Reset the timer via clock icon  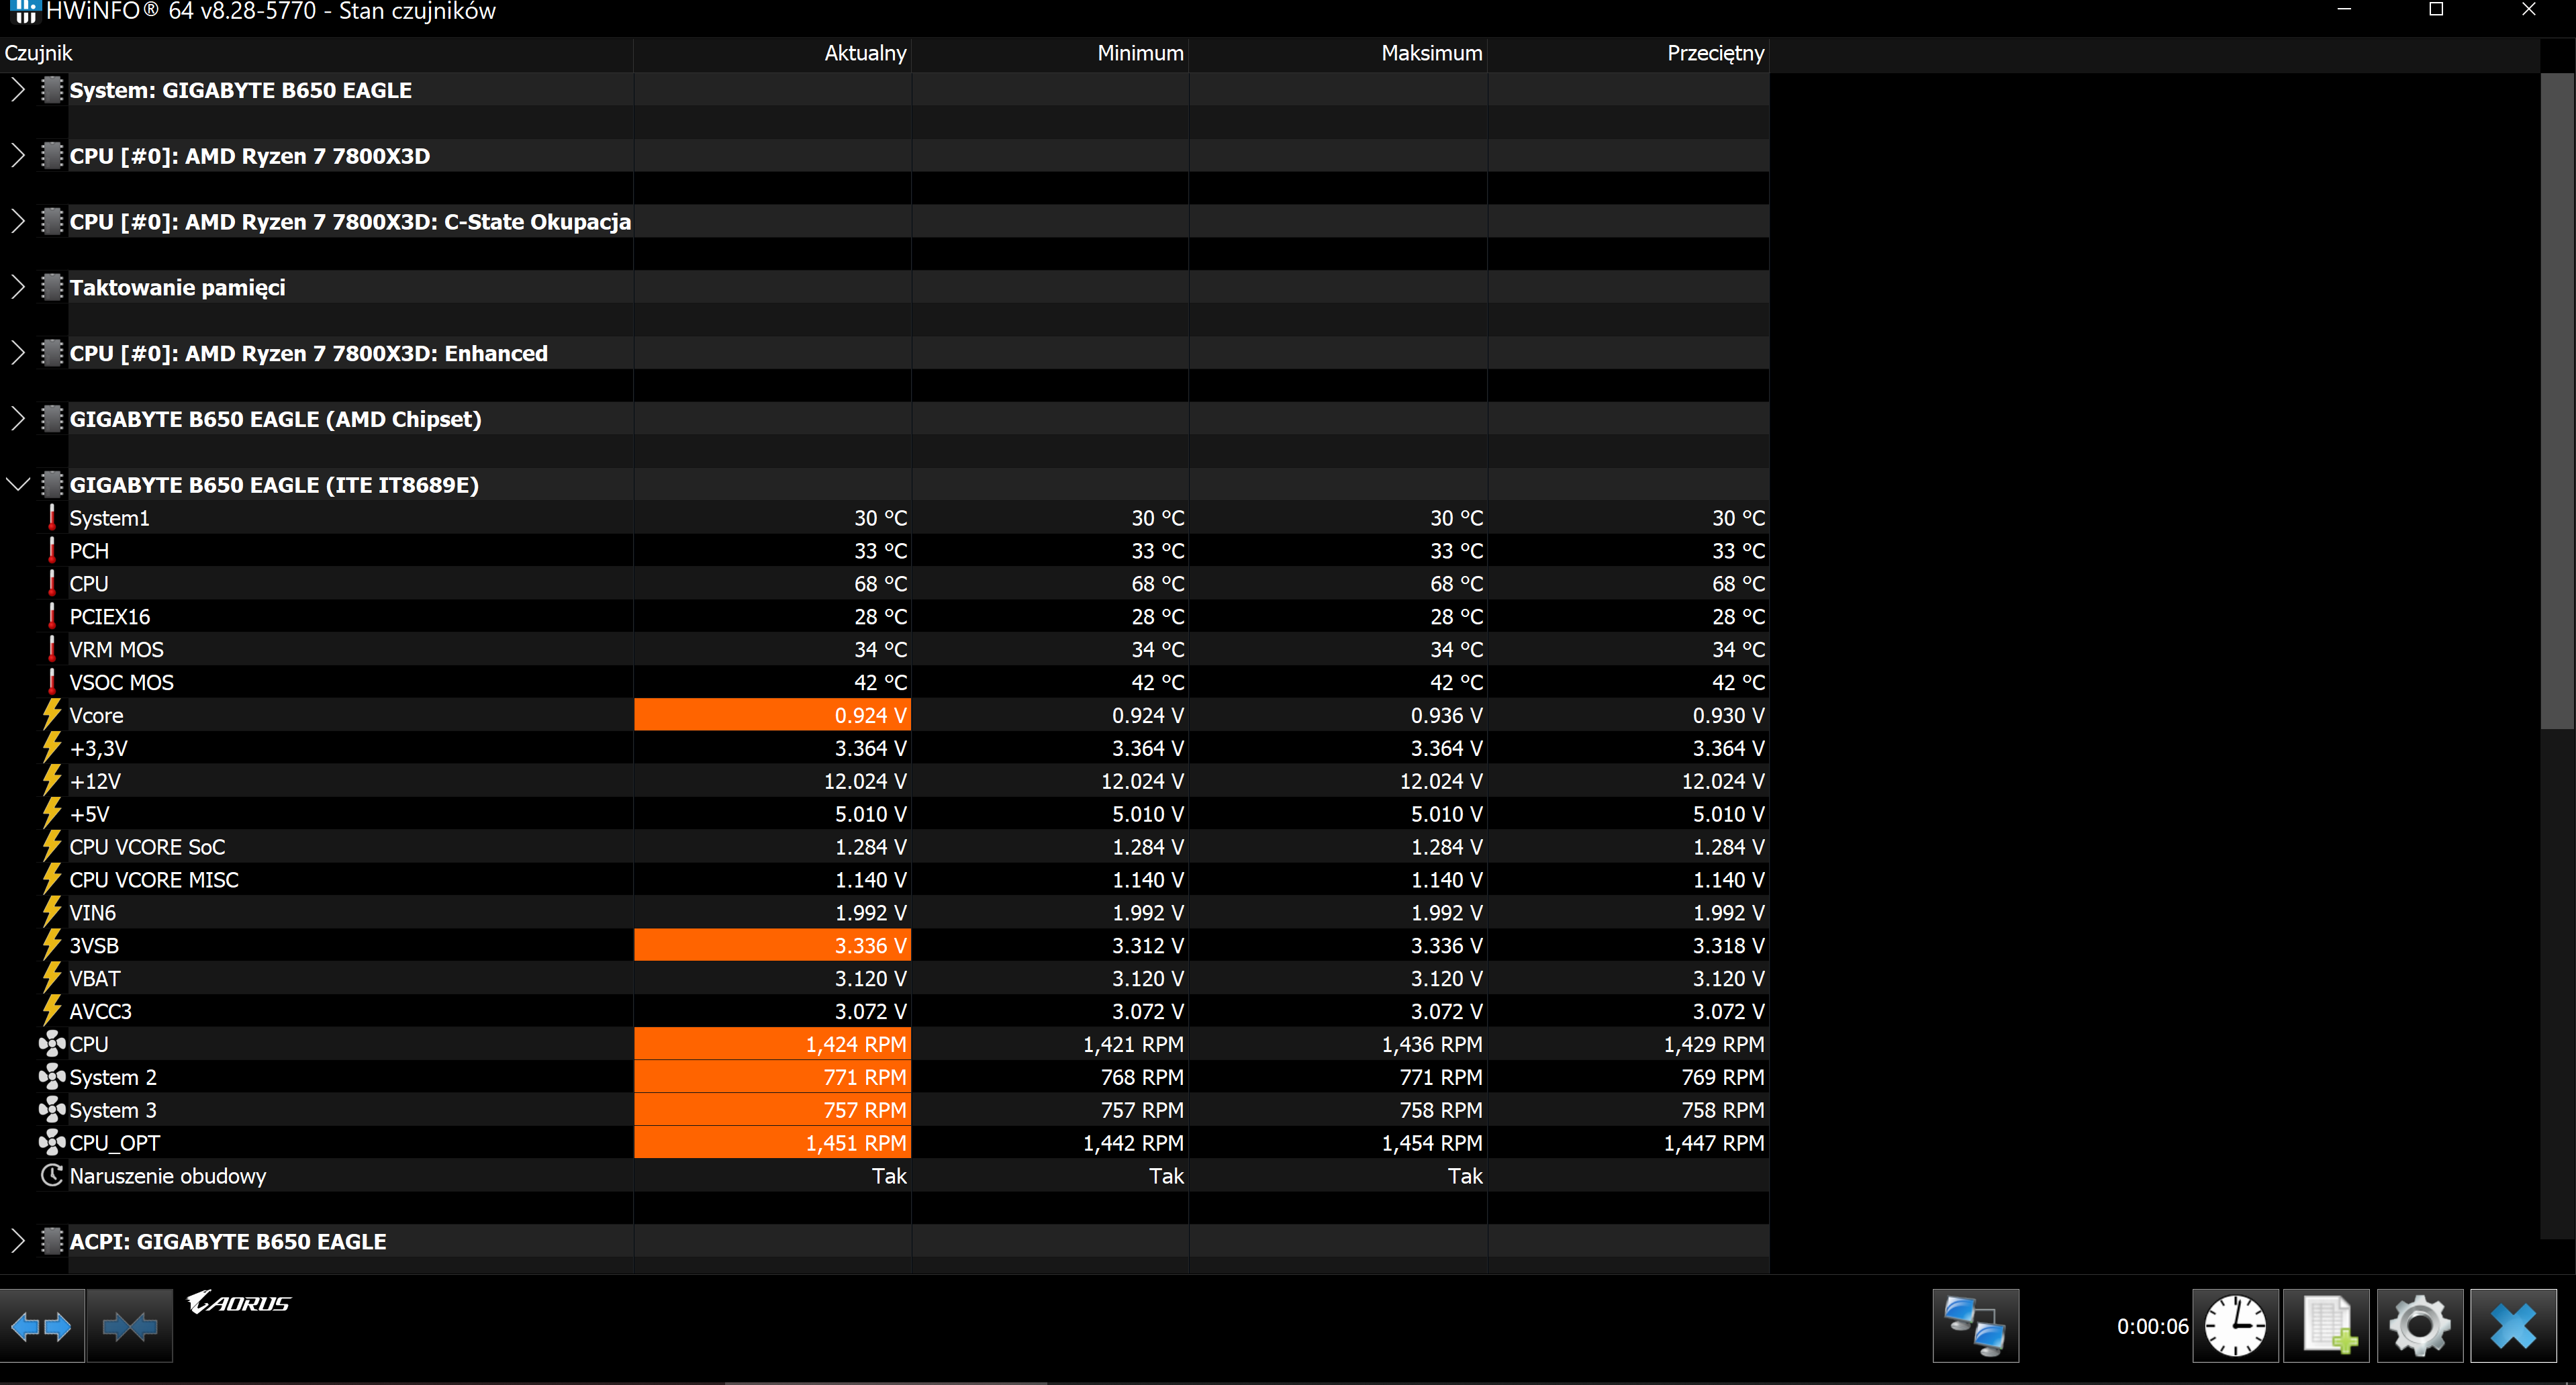coord(2235,1326)
